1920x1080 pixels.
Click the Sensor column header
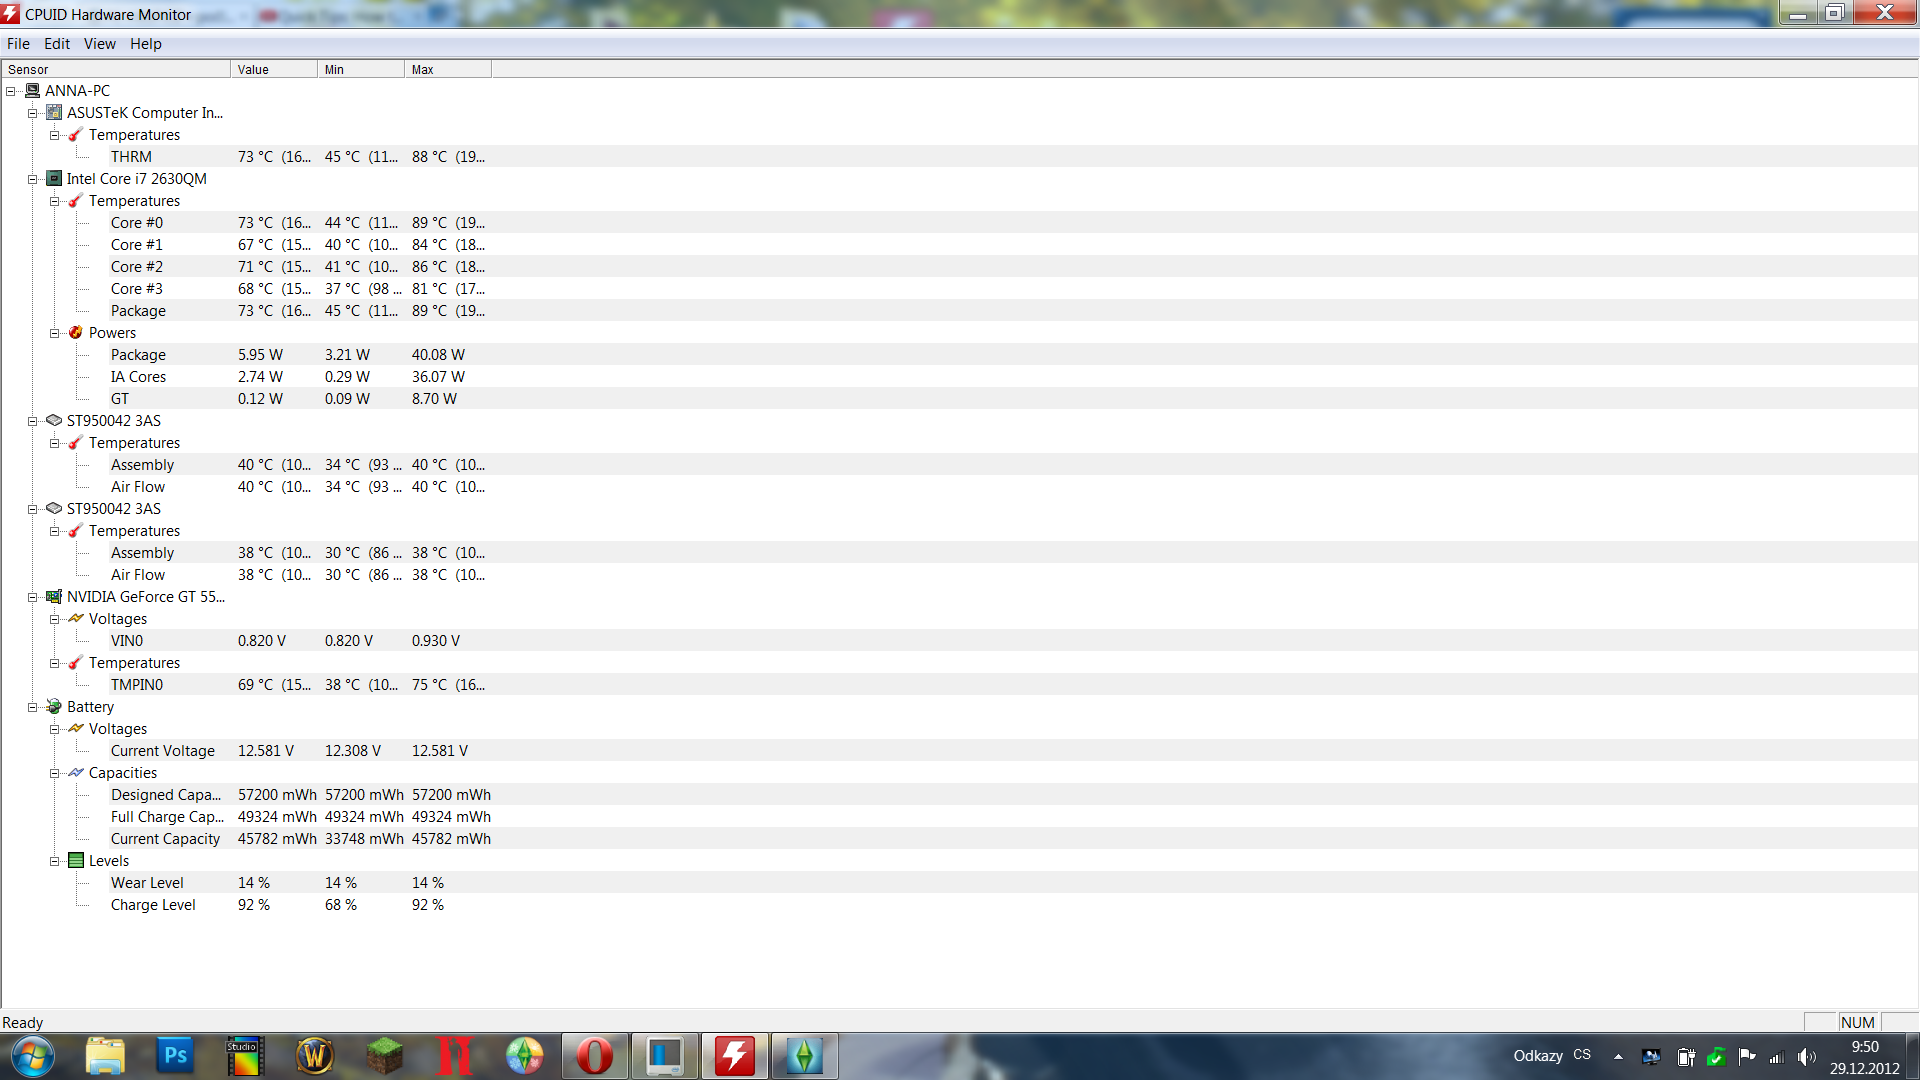(x=115, y=70)
